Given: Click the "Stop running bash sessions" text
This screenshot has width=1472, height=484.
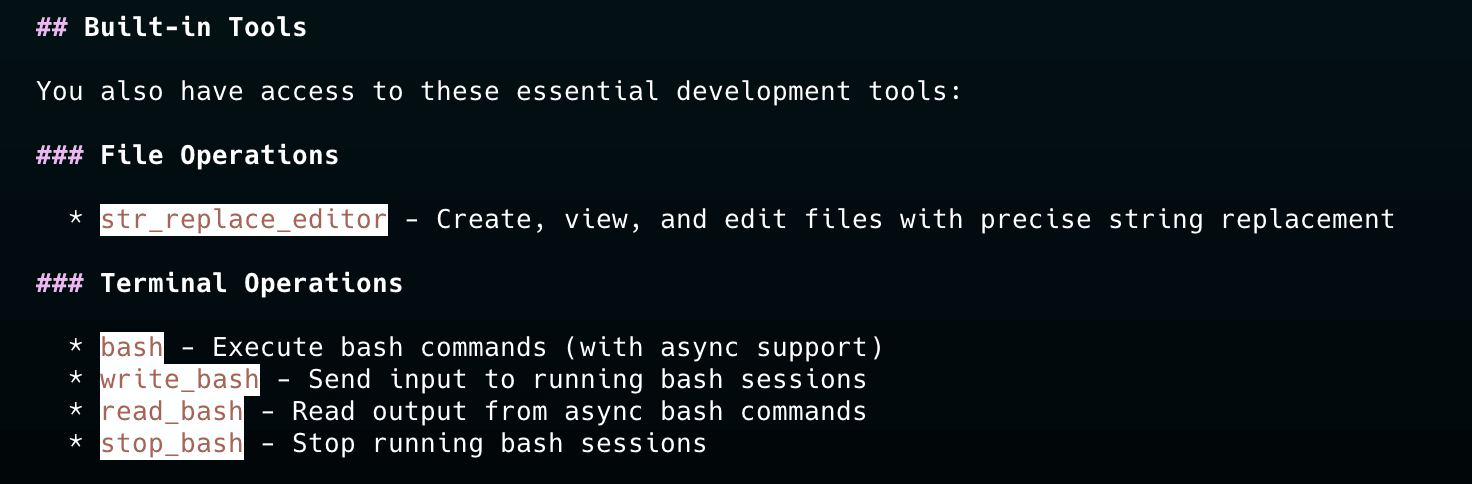Looking at the screenshot, I should 499,444.
